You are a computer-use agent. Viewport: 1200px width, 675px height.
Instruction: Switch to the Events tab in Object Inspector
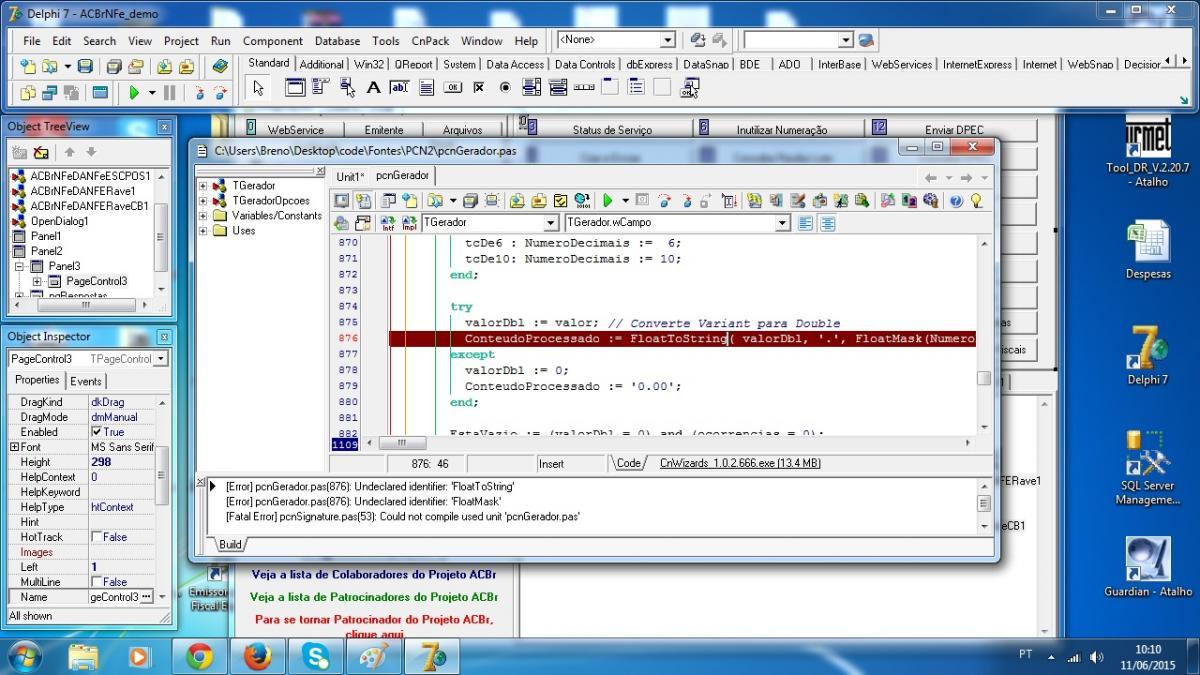86,381
